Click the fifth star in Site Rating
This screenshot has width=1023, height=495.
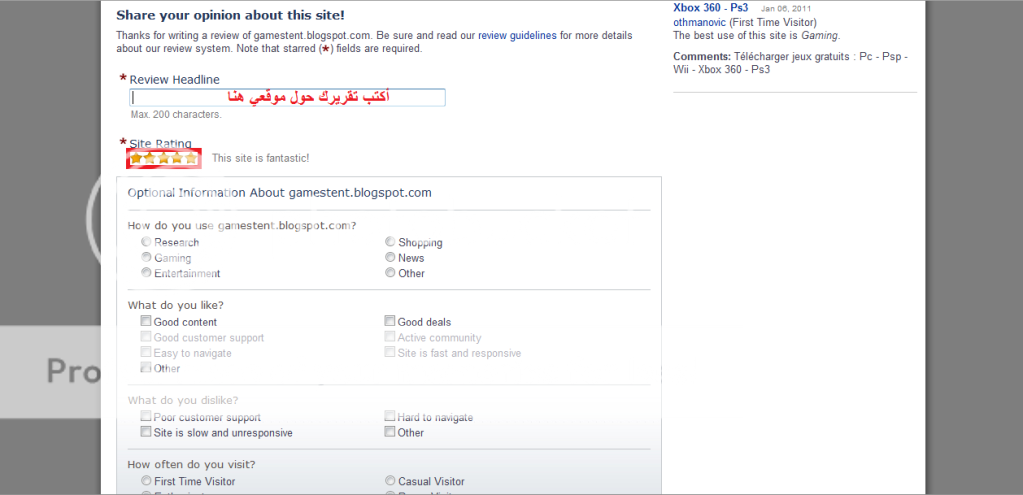pos(191,158)
